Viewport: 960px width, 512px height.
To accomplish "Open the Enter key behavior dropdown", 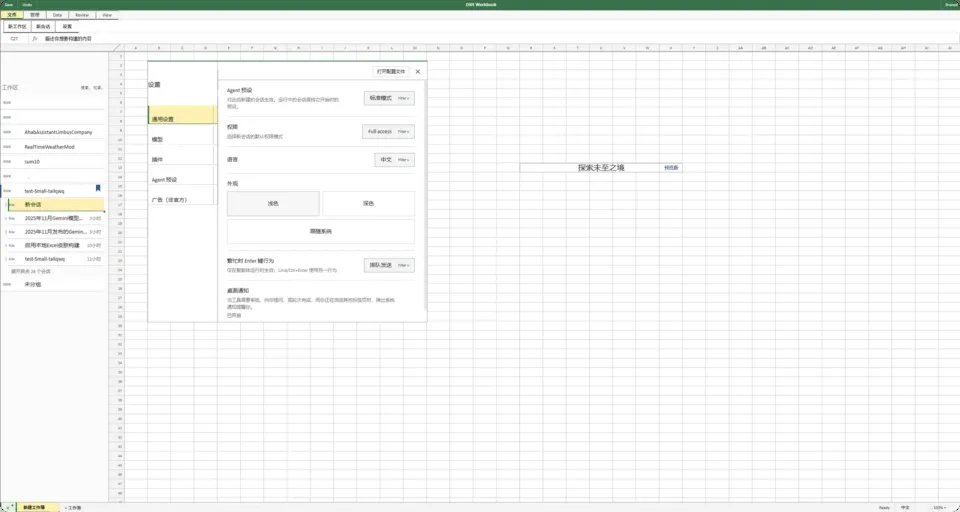I will coord(389,265).
